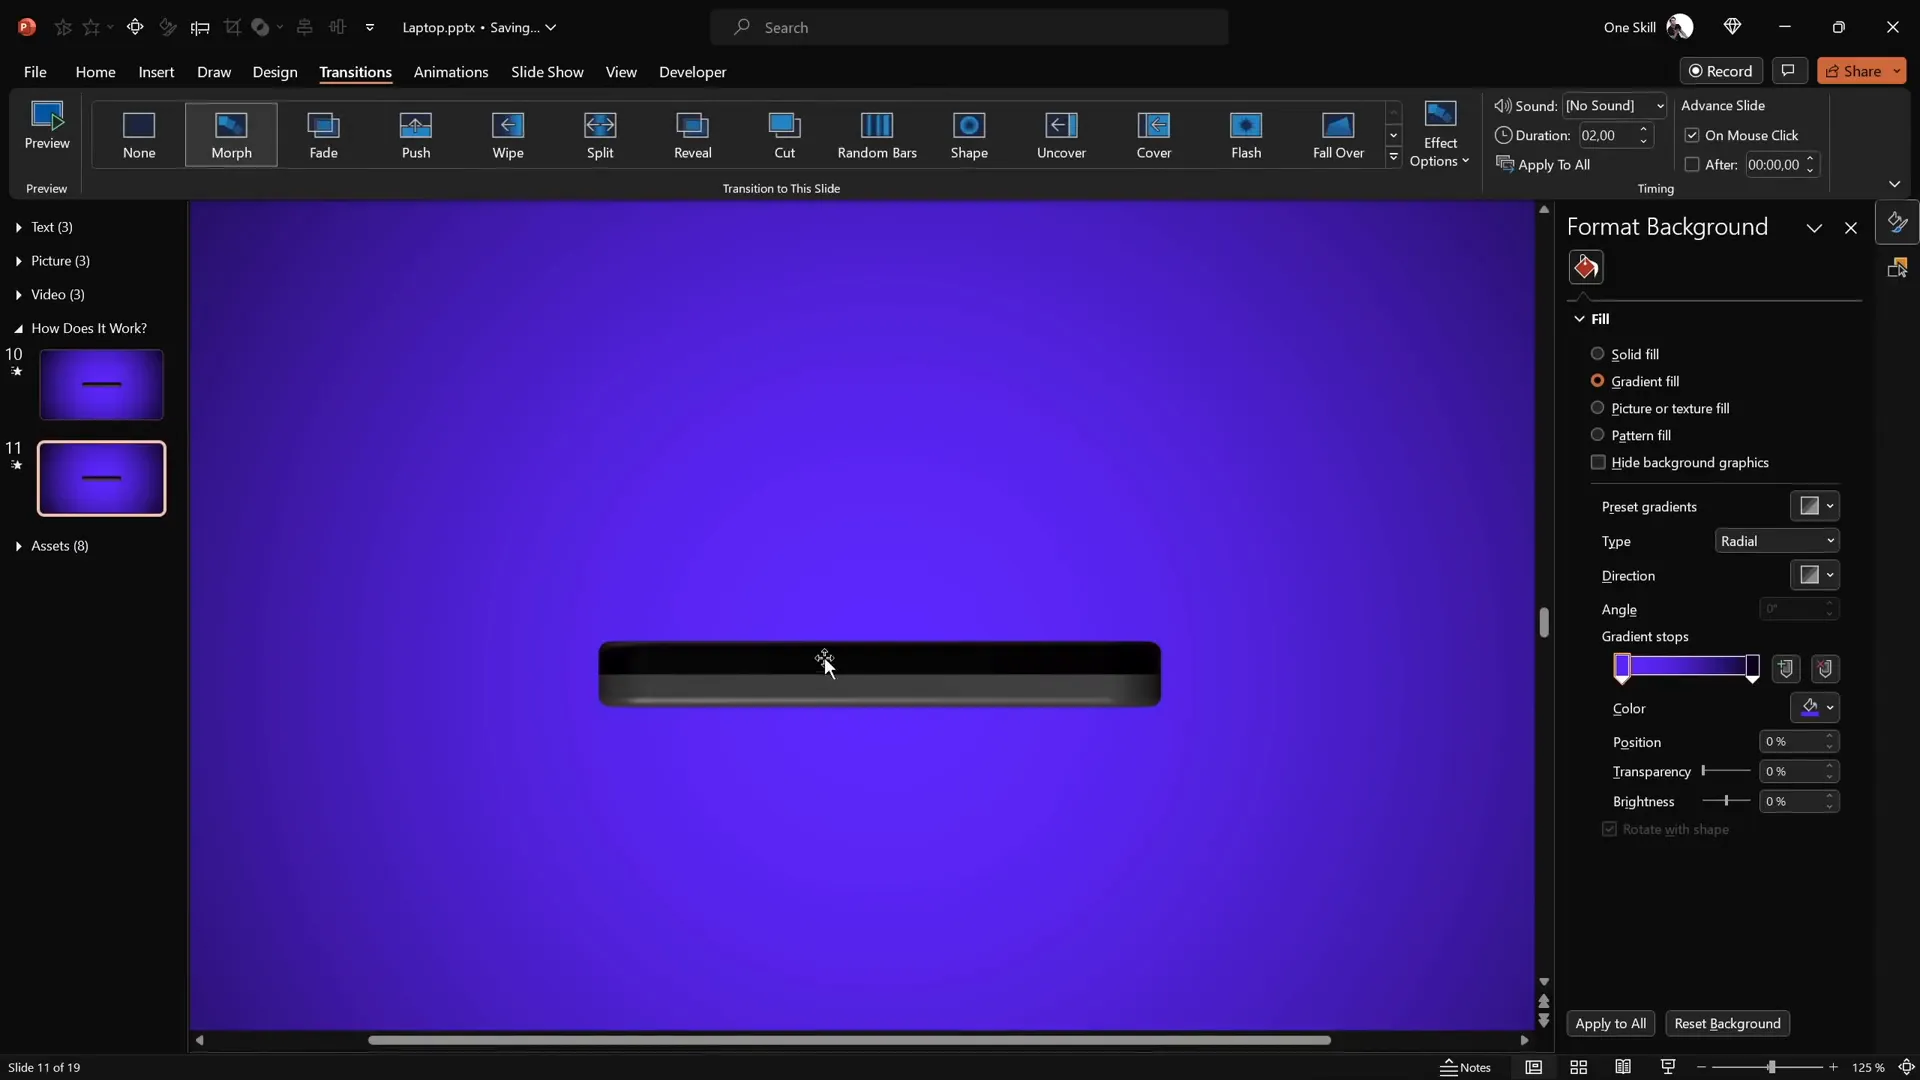Image resolution: width=1920 pixels, height=1080 pixels.
Task: Open Reading View from the status bar
Action: [1624, 1067]
